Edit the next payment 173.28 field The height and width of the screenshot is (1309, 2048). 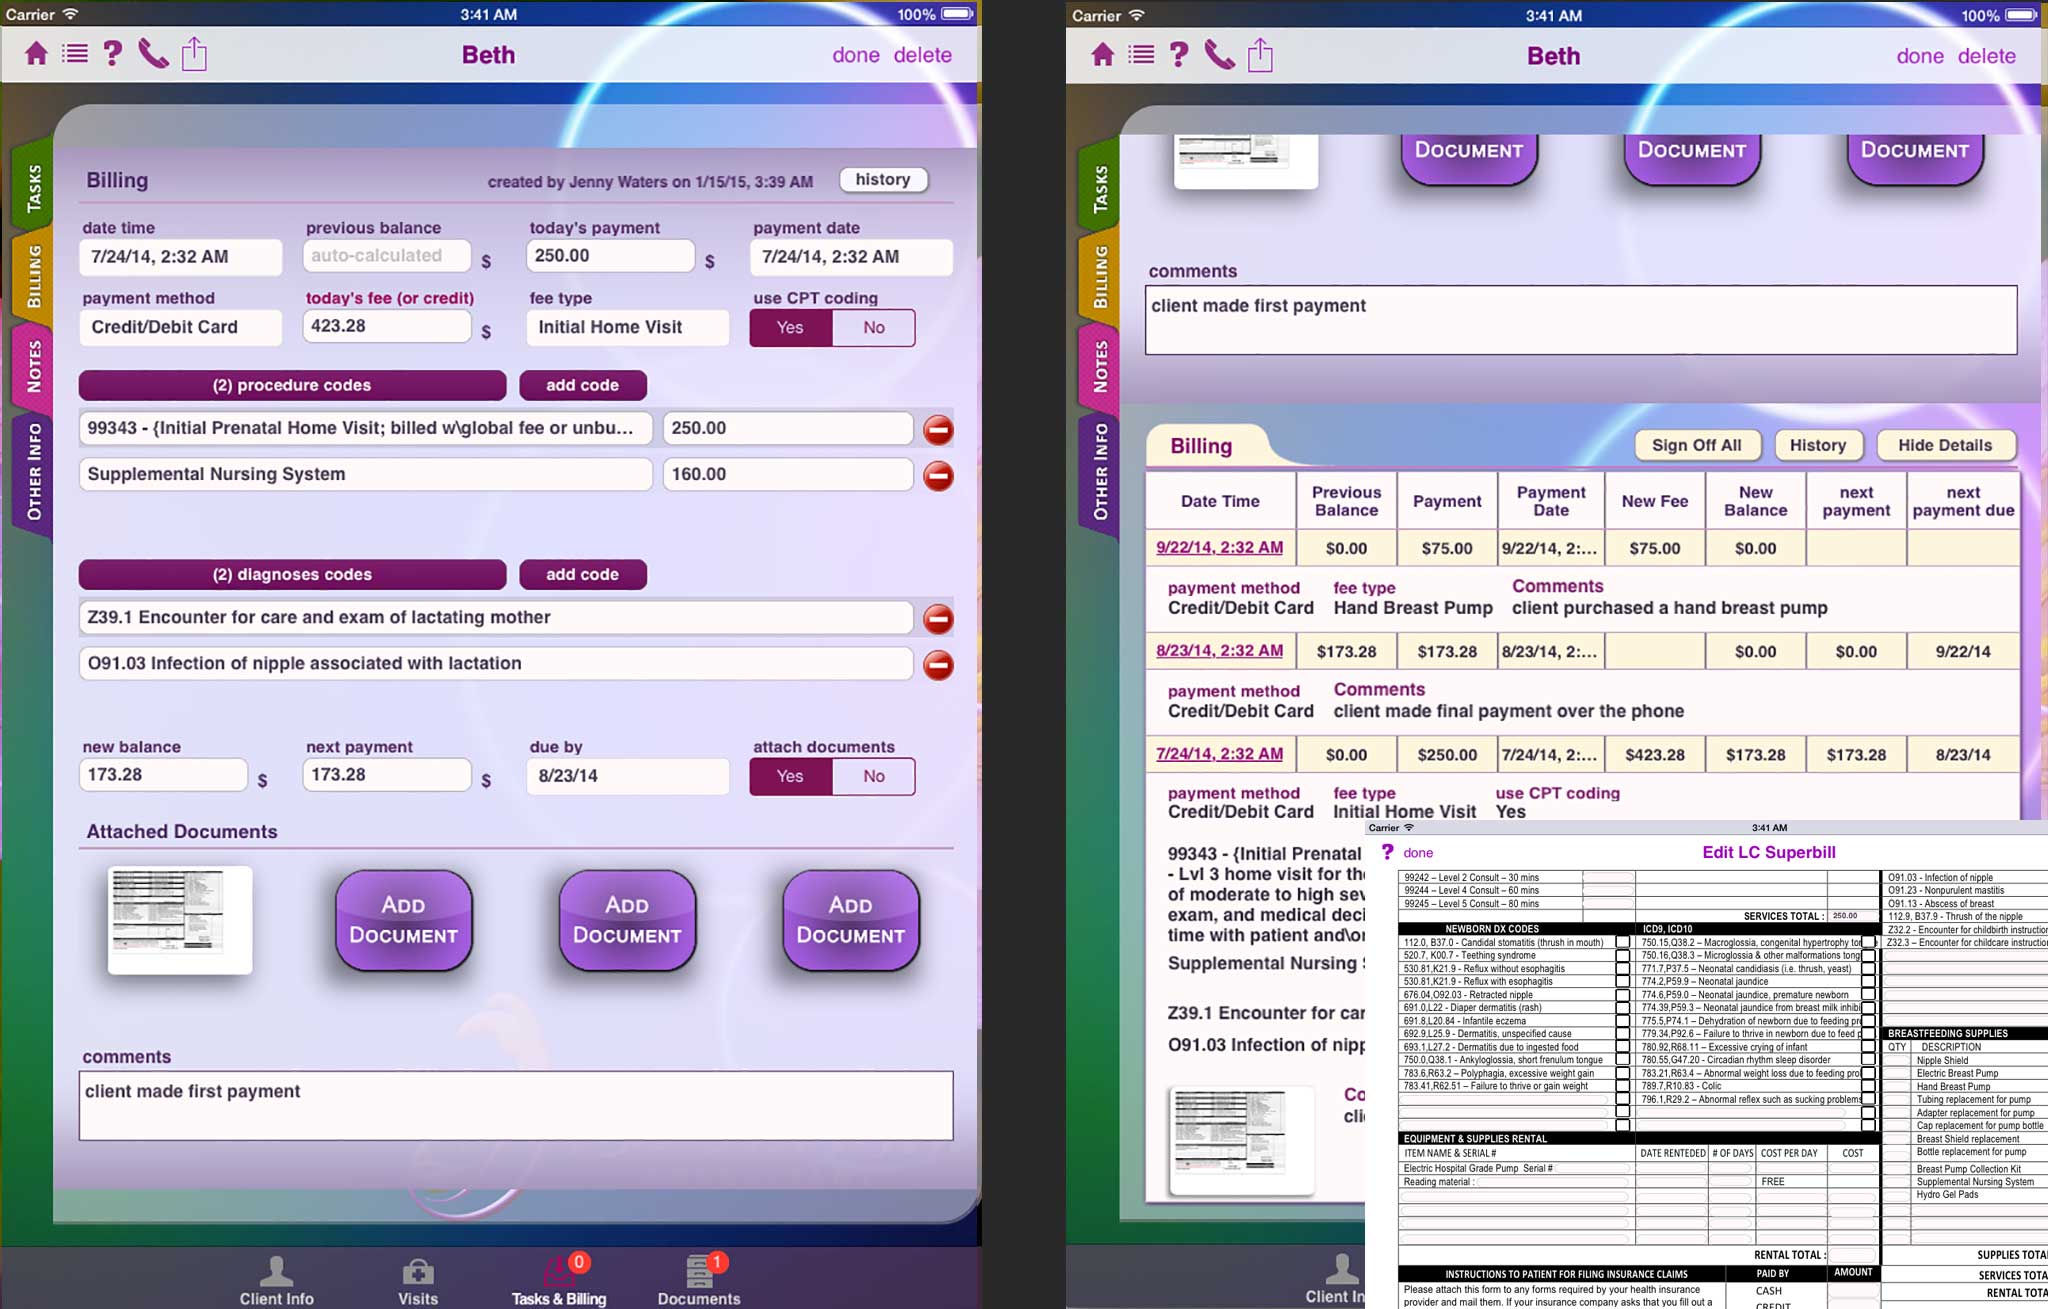[x=387, y=775]
